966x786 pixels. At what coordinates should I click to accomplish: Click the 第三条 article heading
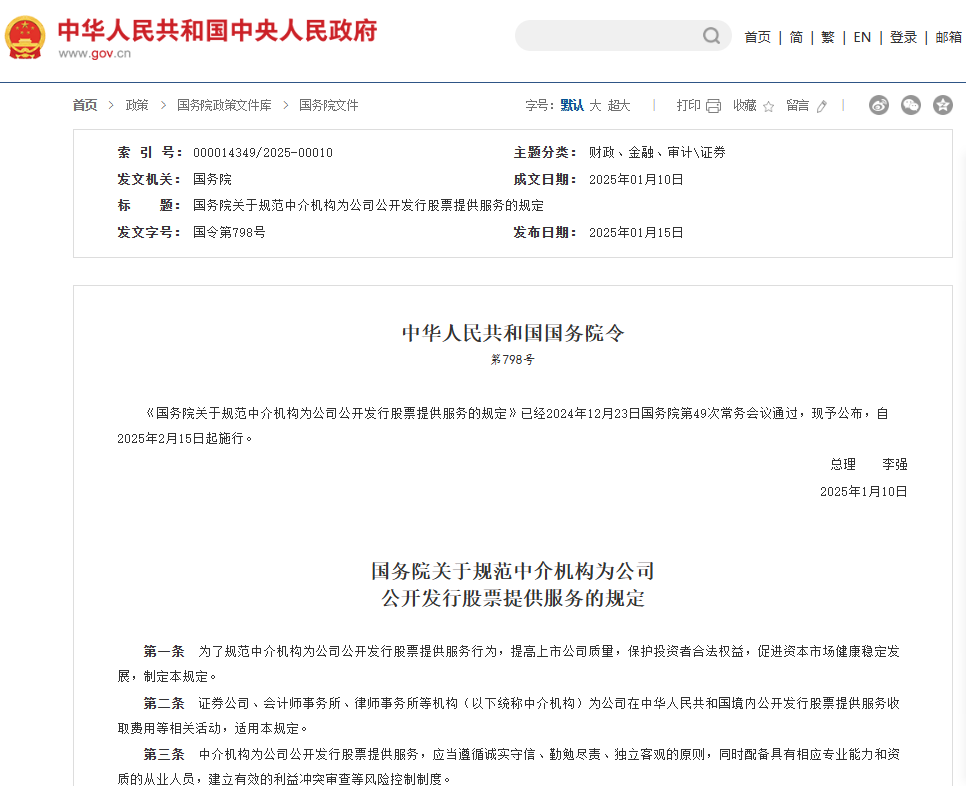164,754
